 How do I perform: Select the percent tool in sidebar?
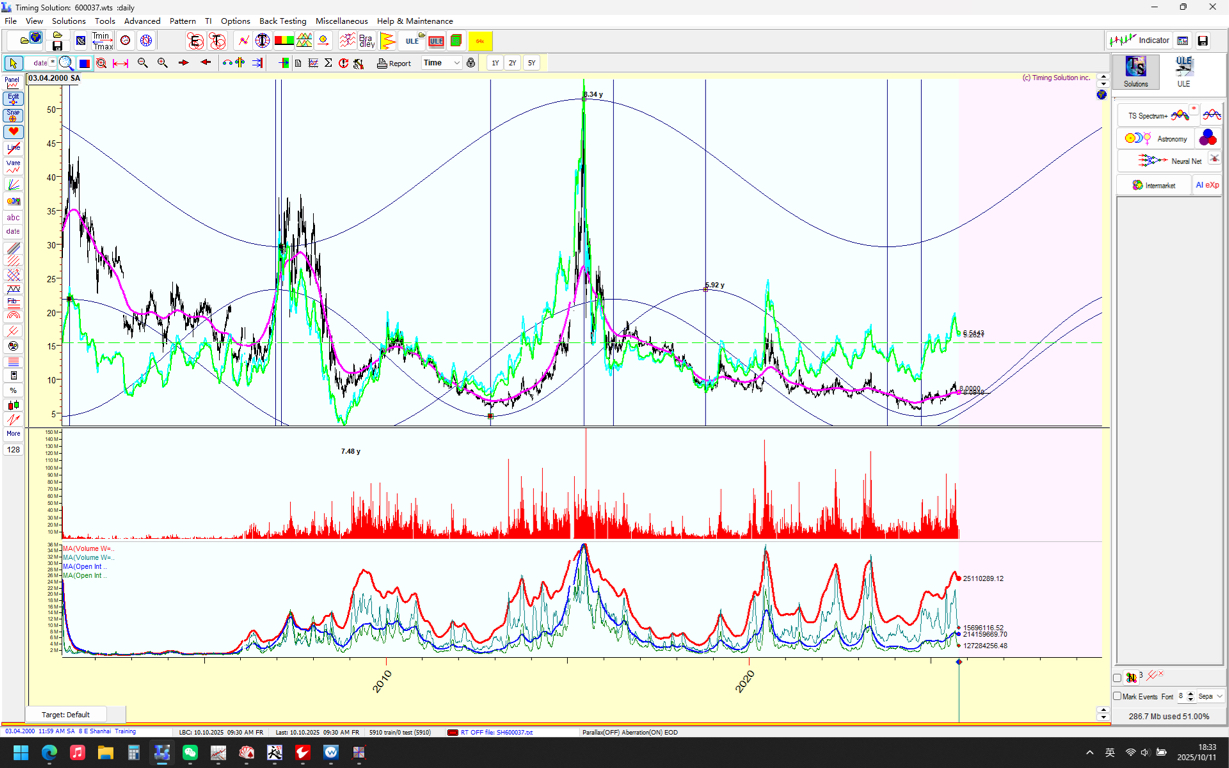tap(13, 390)
